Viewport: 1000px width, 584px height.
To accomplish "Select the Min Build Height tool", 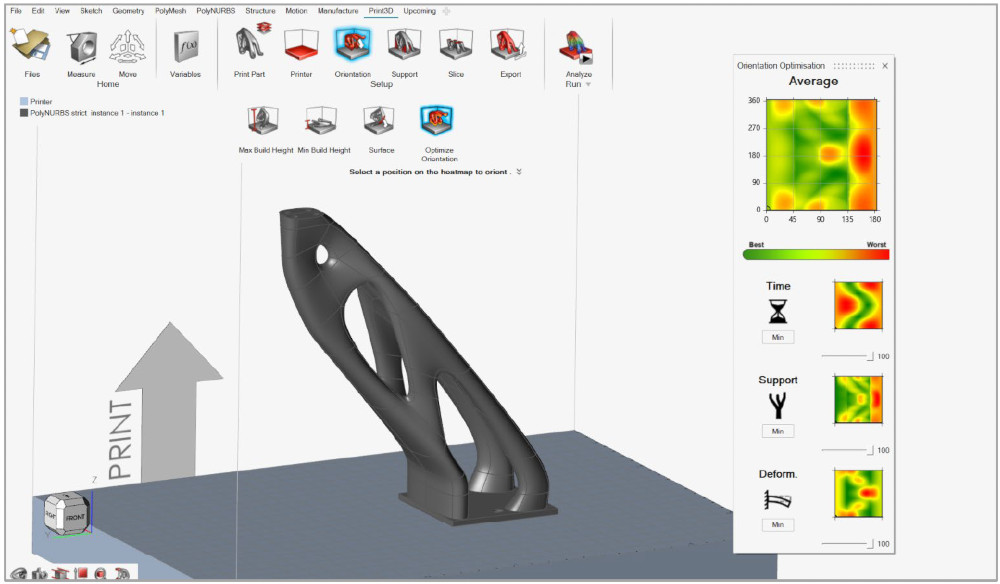I will point(320,118).
